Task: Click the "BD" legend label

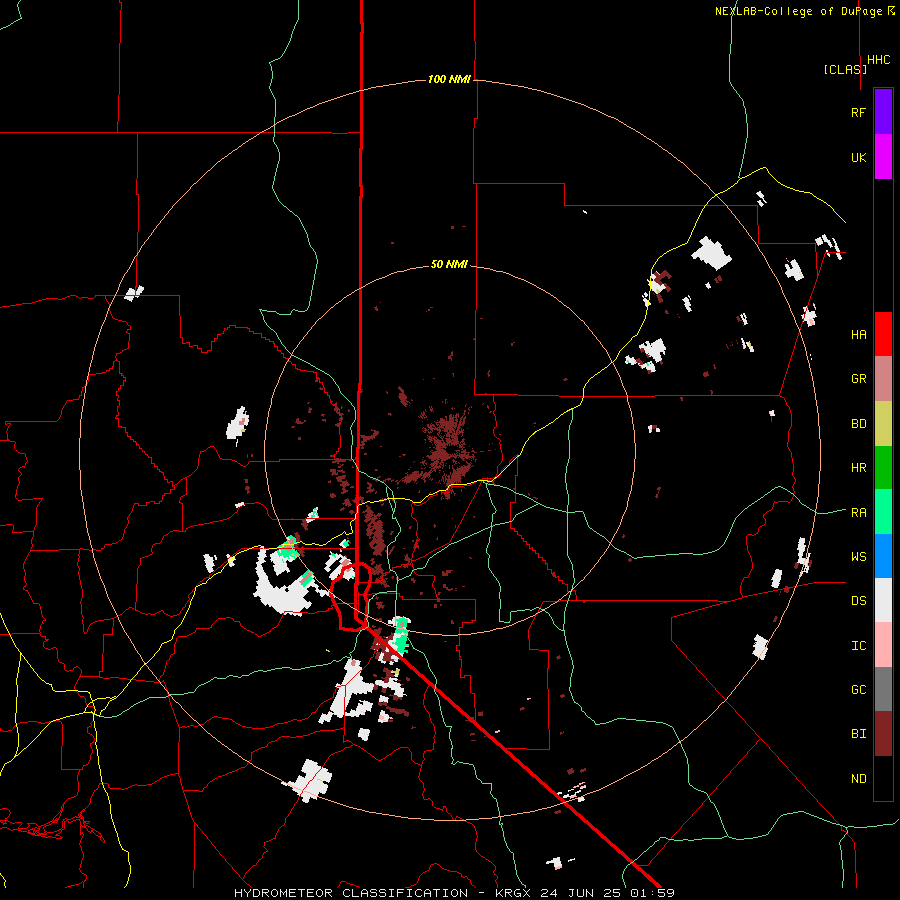Action: pos(858,424)
